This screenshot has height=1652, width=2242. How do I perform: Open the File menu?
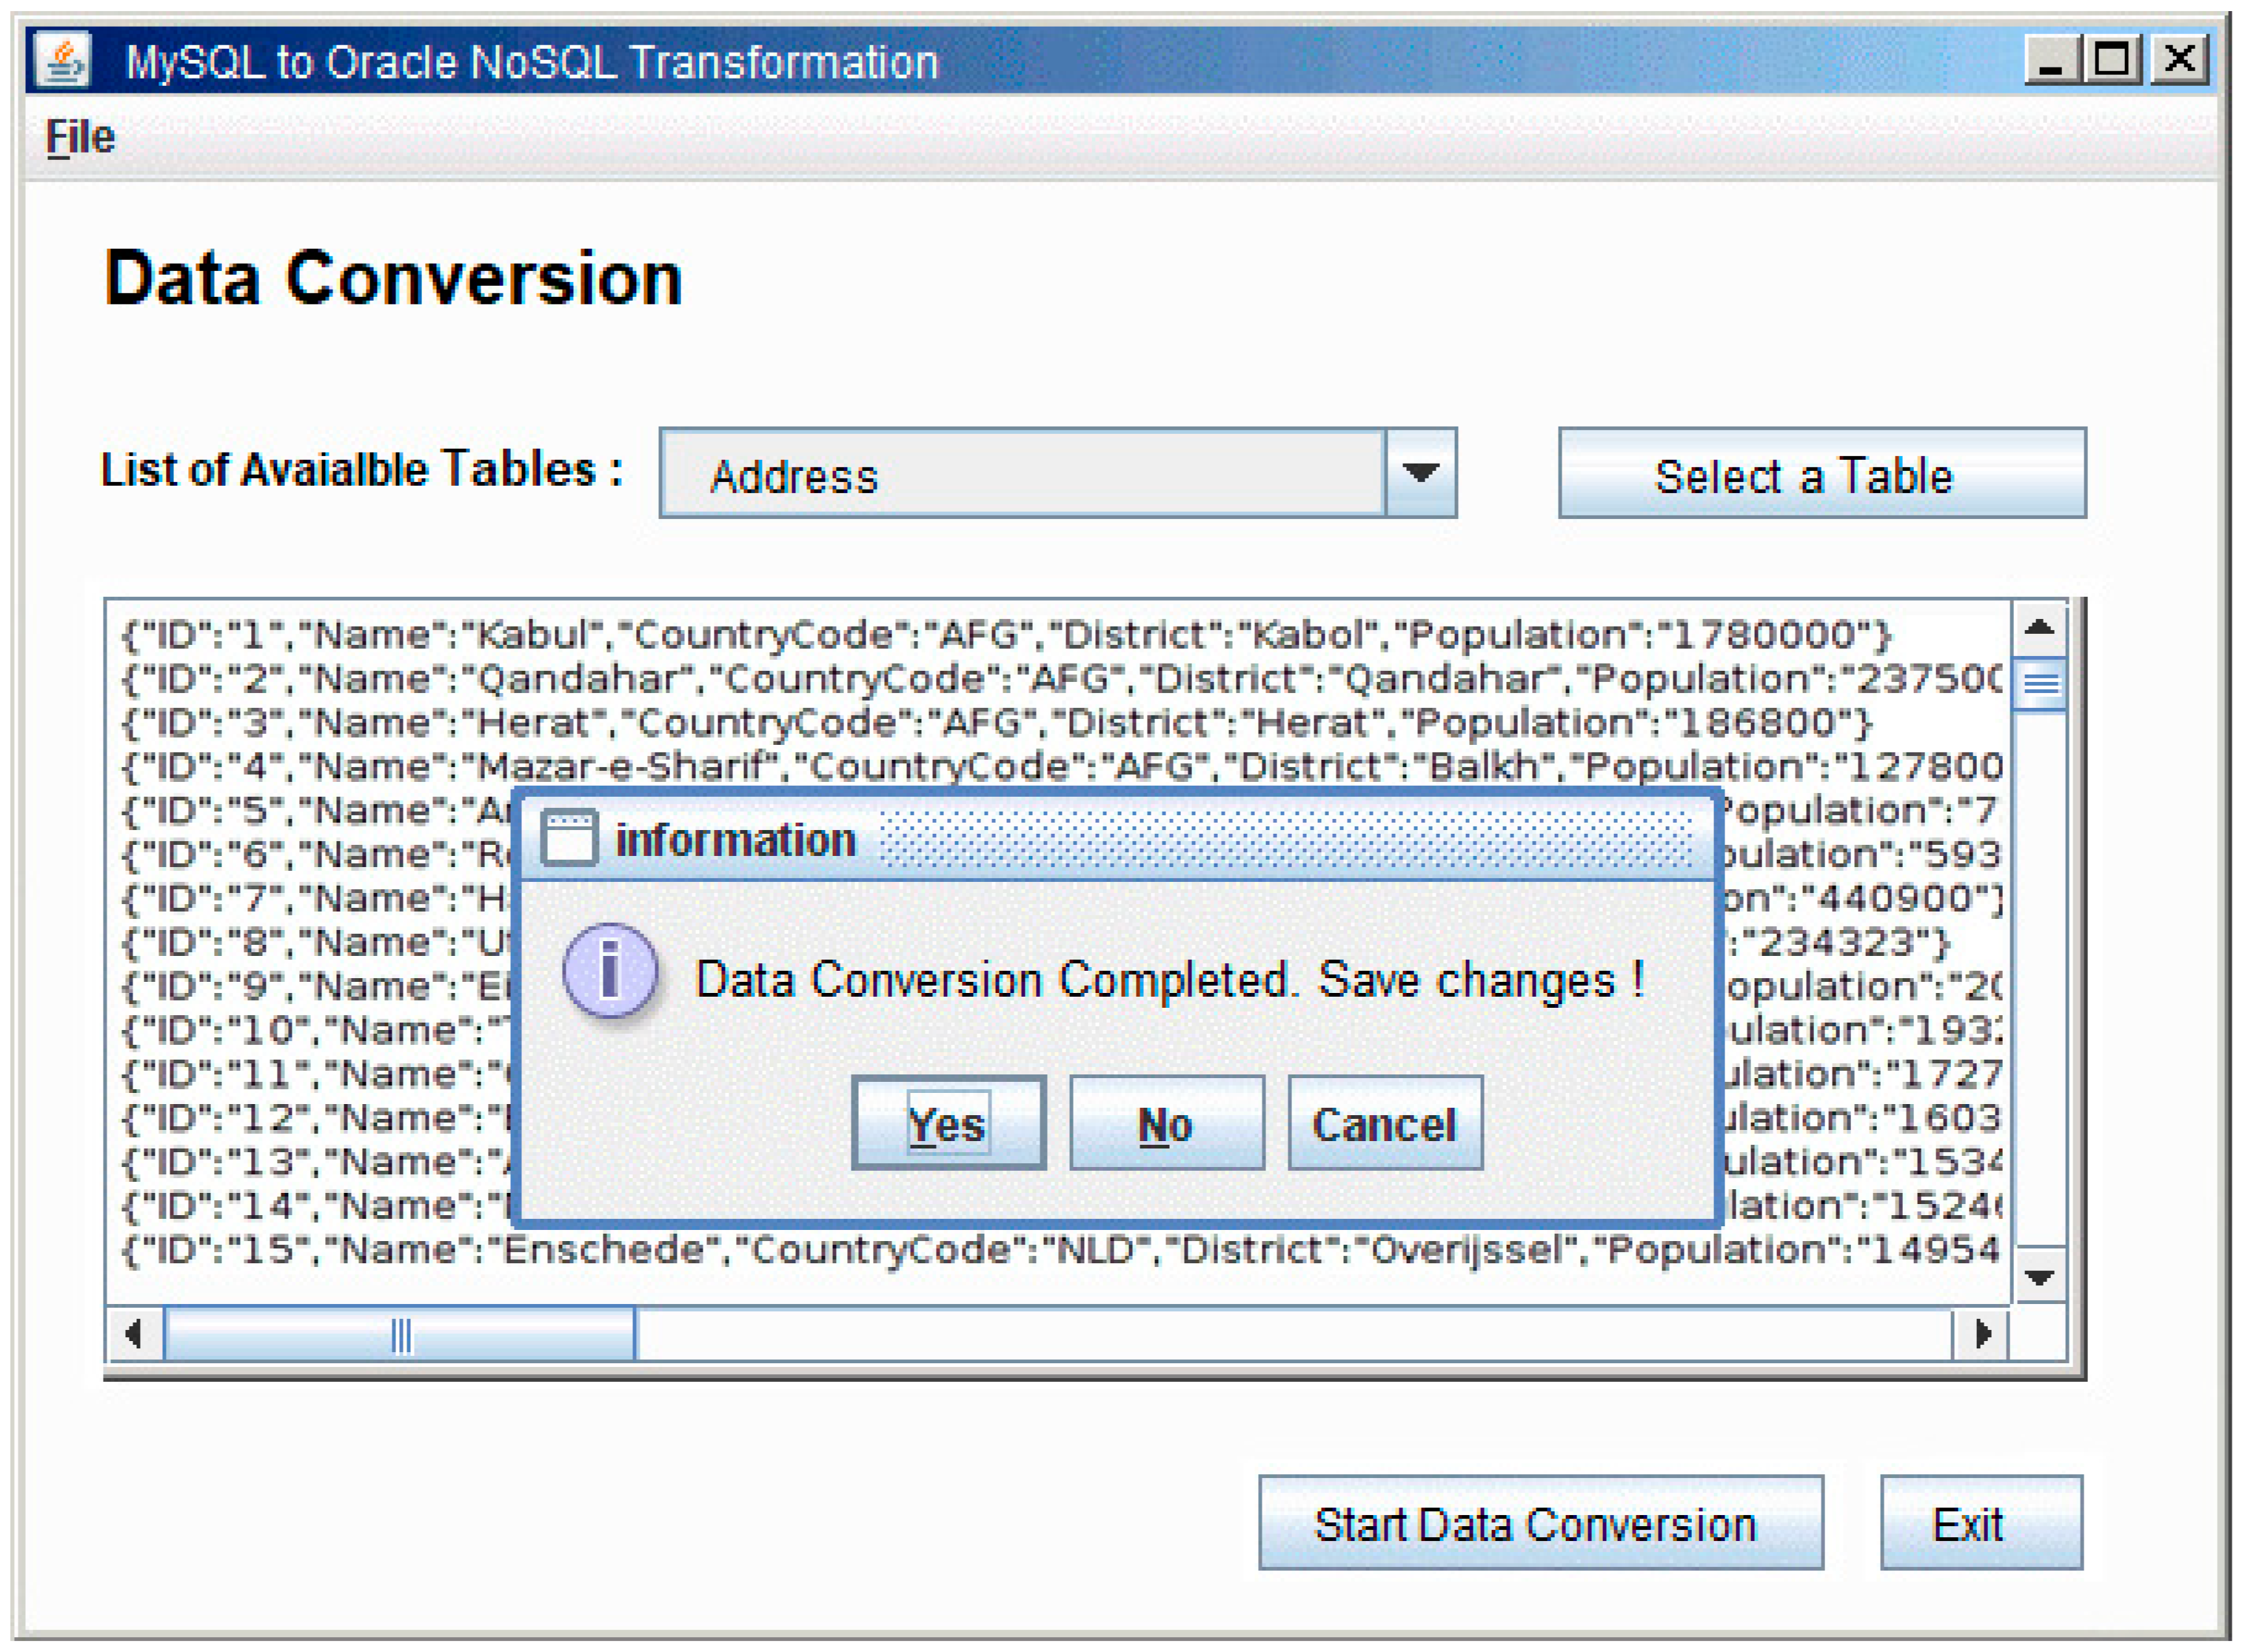(80, 137)
